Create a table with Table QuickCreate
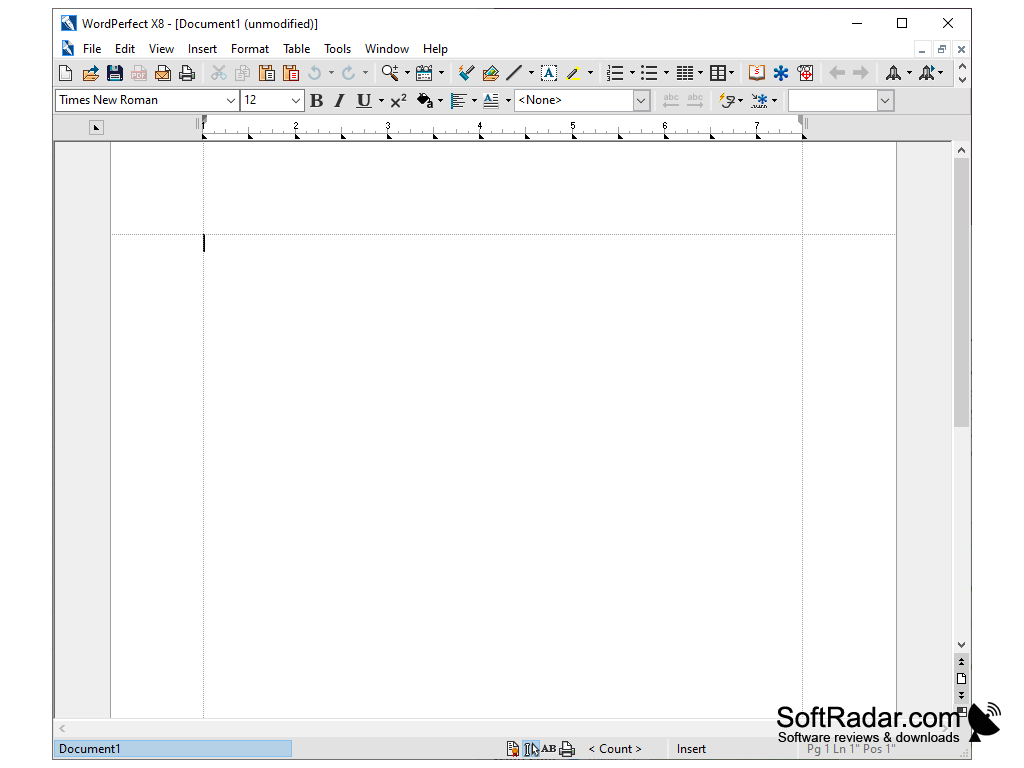Image resolution: width=1024 pixels, height=768 pixels. click(x=717, y=72)
